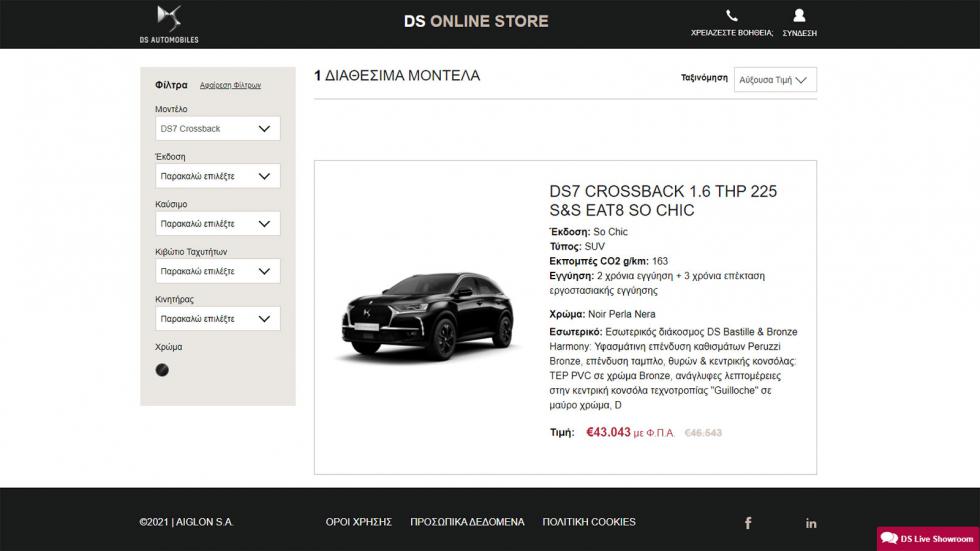Click the ©2021 | AIGLON S.A. text
Screen dimensions: 980x551
point(186,522)
